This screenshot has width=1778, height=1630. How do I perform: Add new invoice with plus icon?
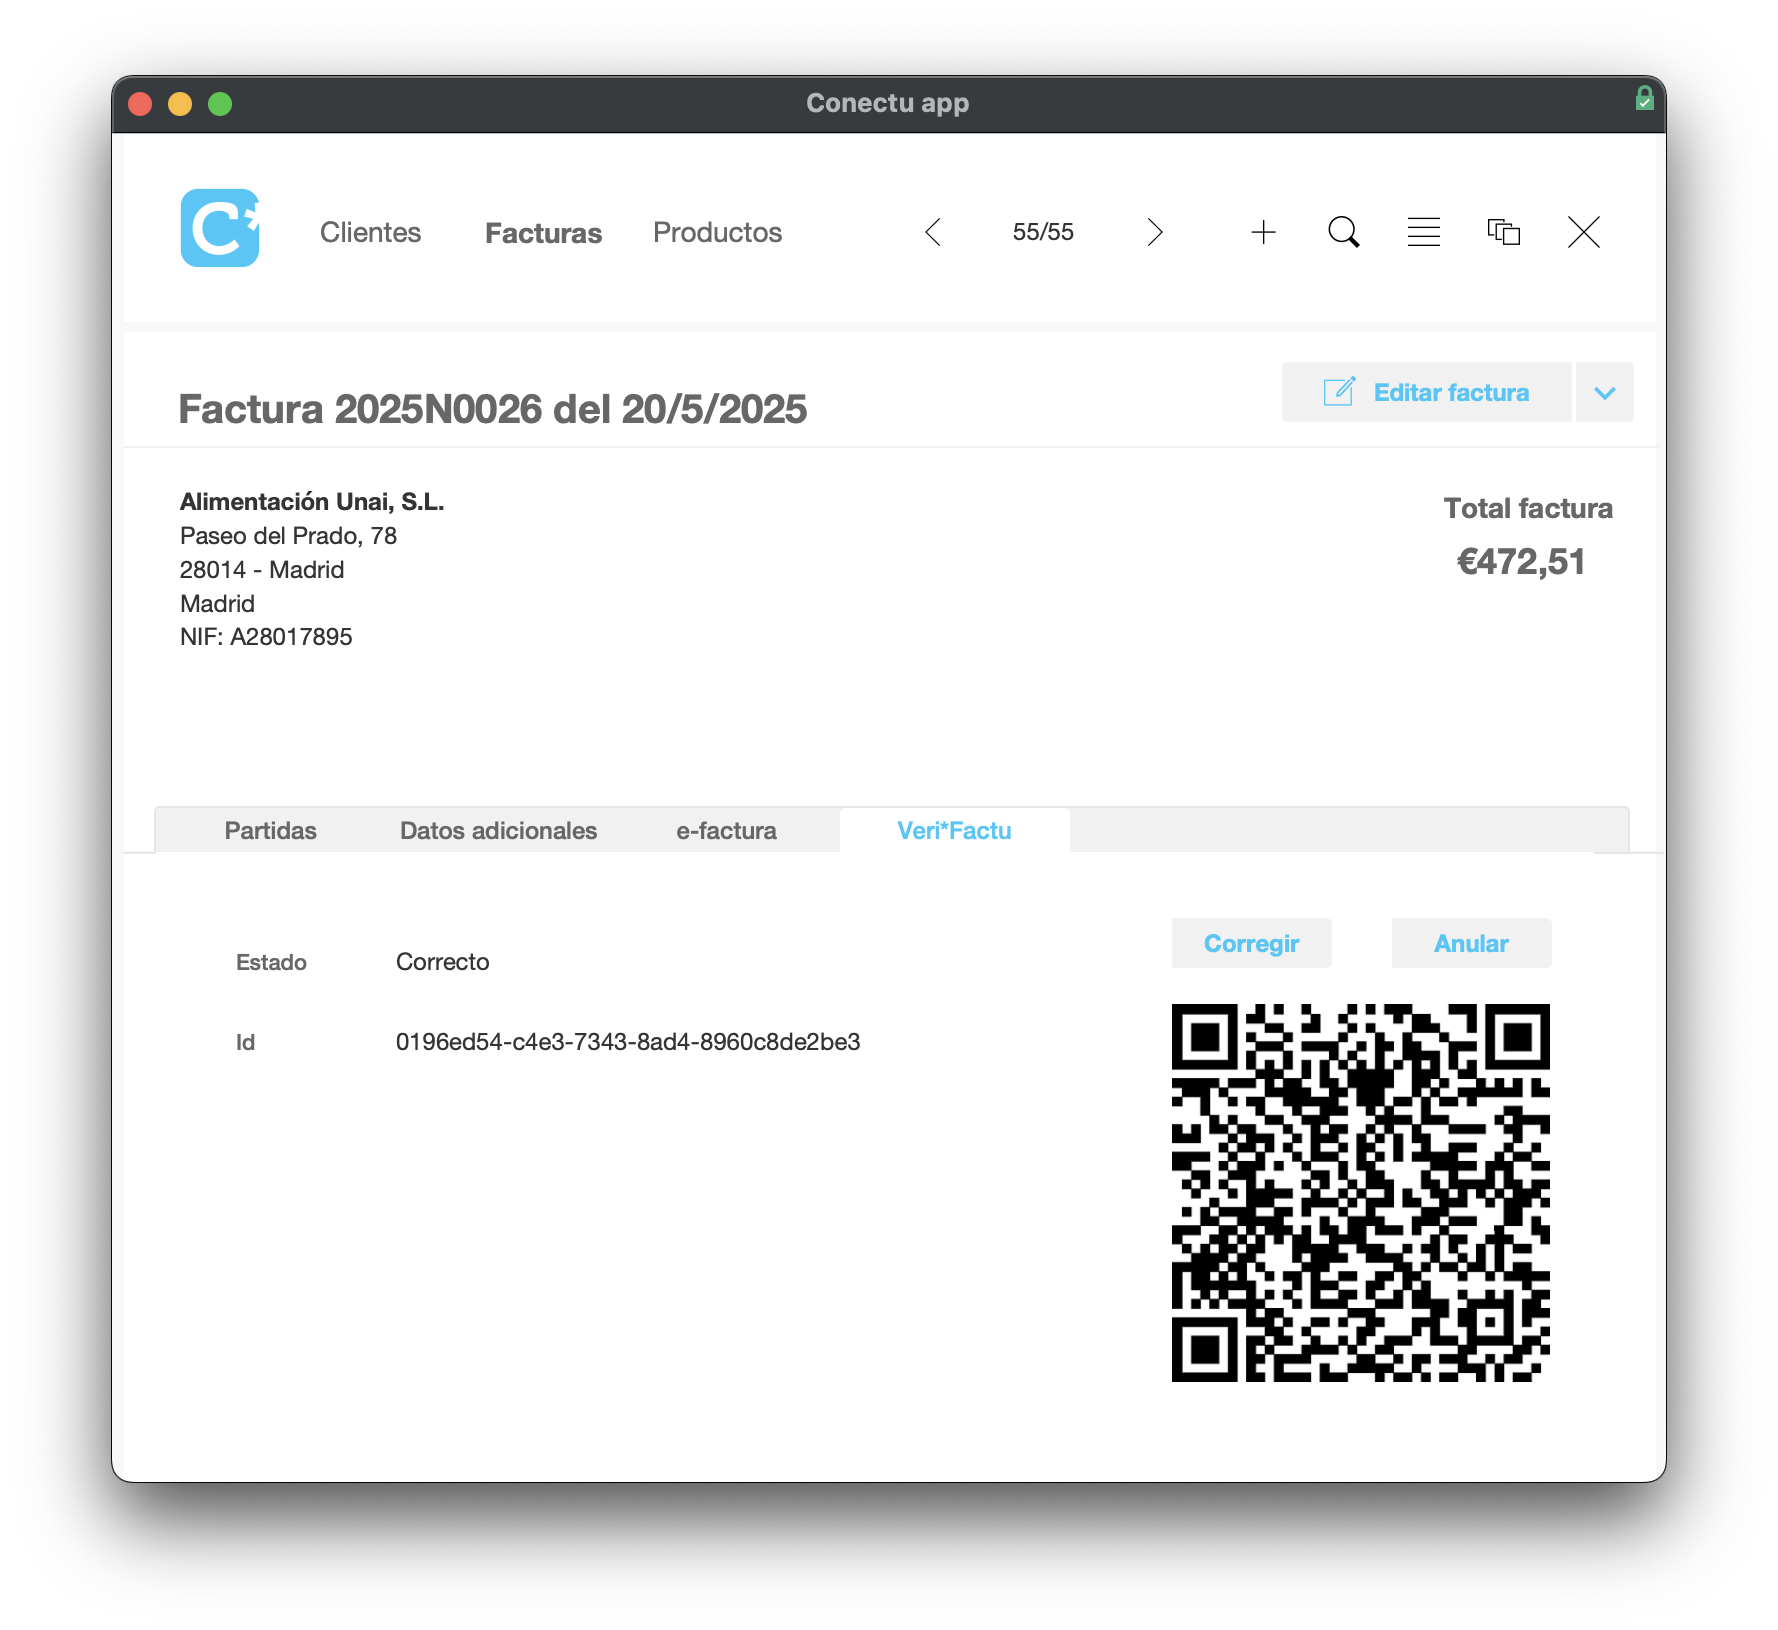(x=1264, y=232)
